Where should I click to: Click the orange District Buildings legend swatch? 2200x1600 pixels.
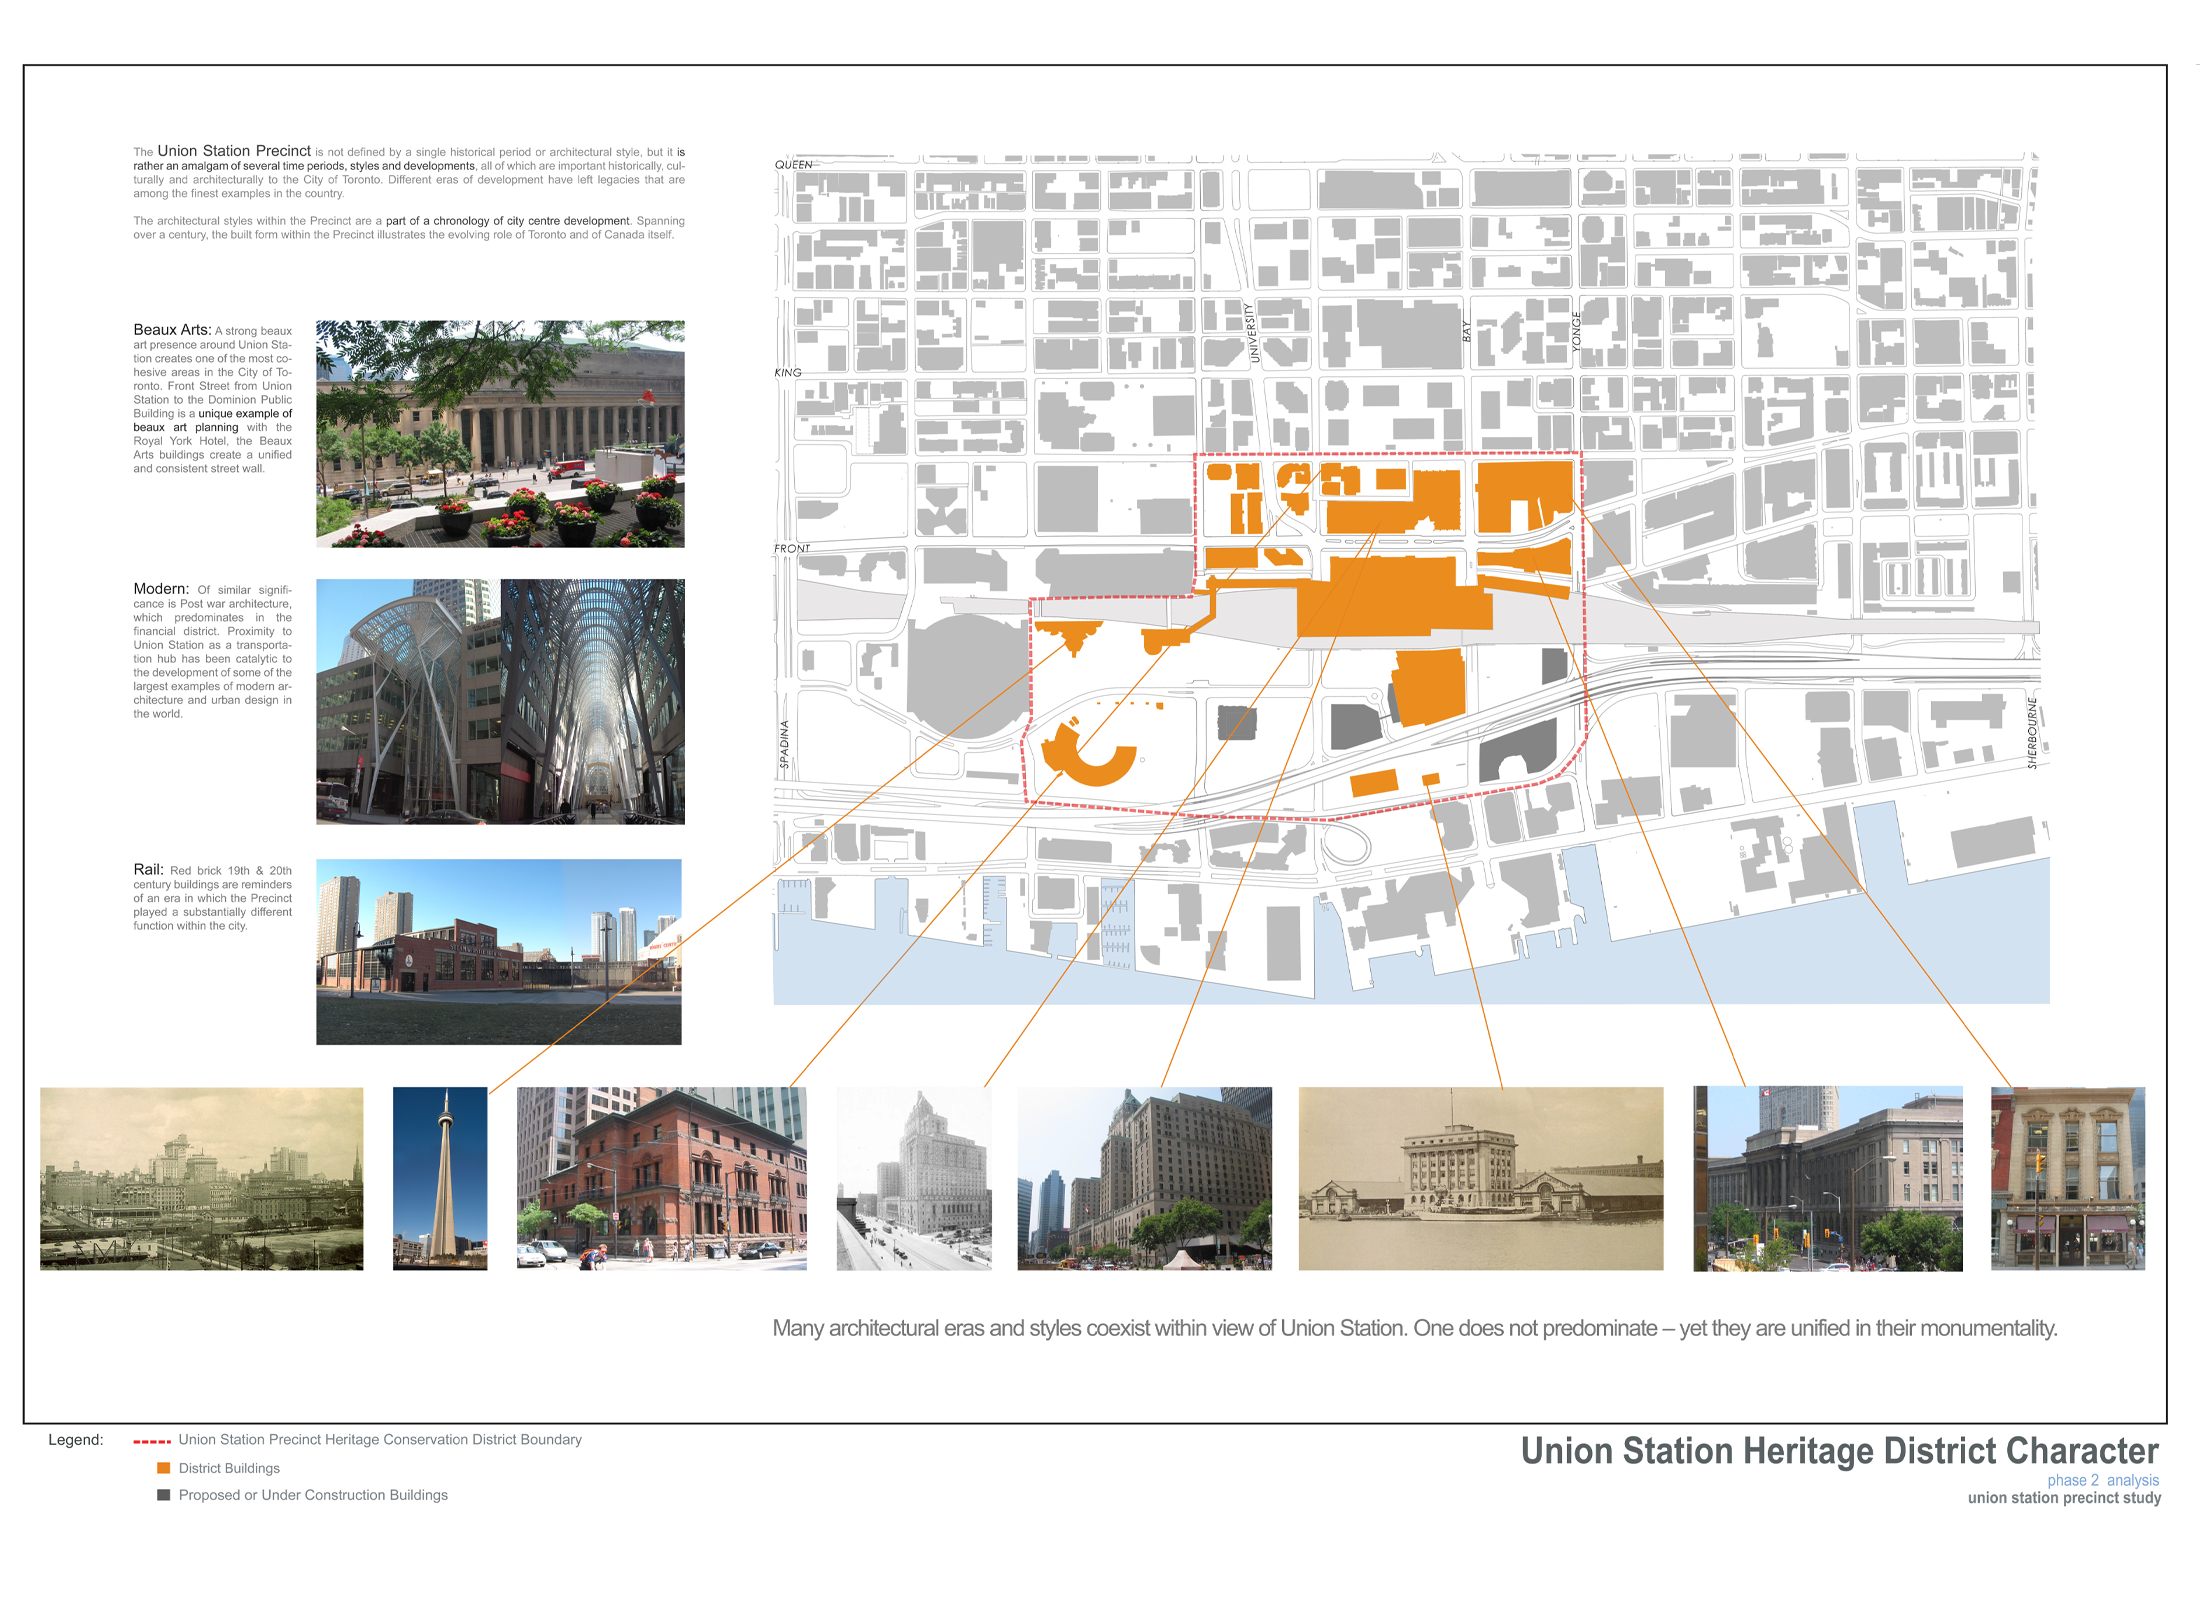[x=164, y=1468]
